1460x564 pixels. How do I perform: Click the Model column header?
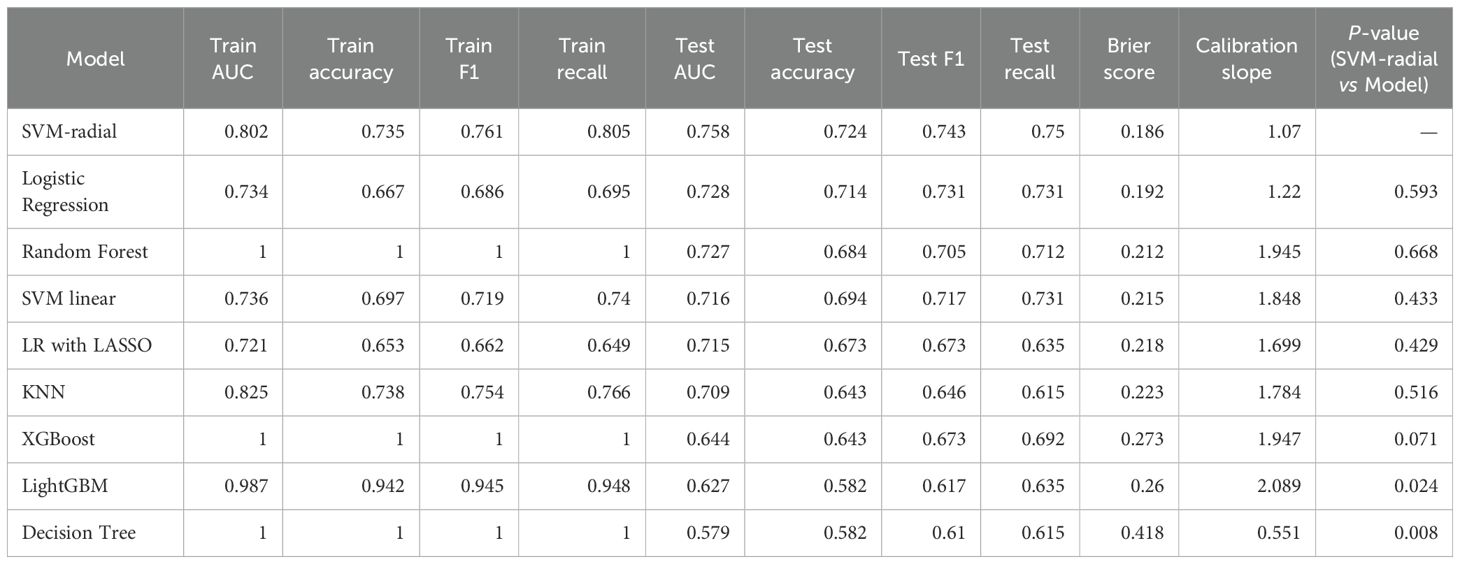pyautogui.click(x=95, y=59)
